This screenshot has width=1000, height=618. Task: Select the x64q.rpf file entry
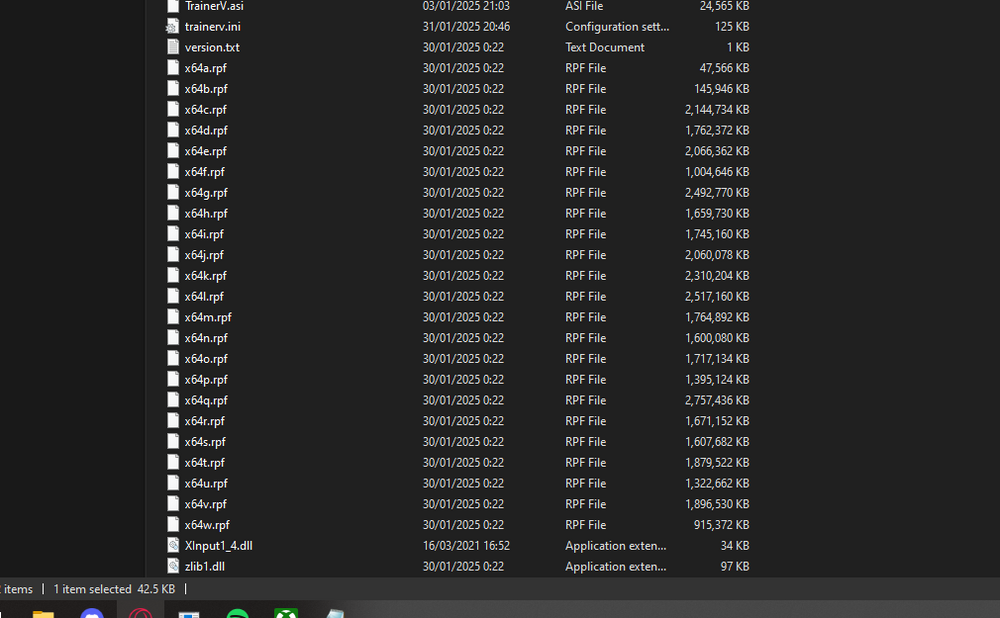click(205, 400)
